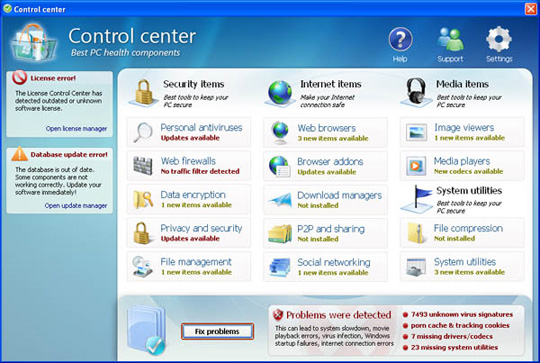The image size is (540, 363).
Task: Click 'No traffic filter detected' status text
Action: tap(200, 171)
